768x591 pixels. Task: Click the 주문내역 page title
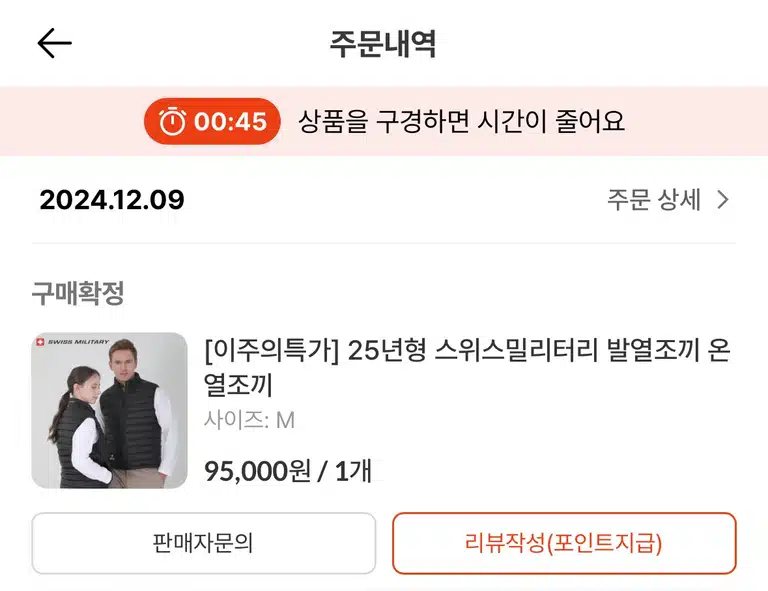pos(383,44)
